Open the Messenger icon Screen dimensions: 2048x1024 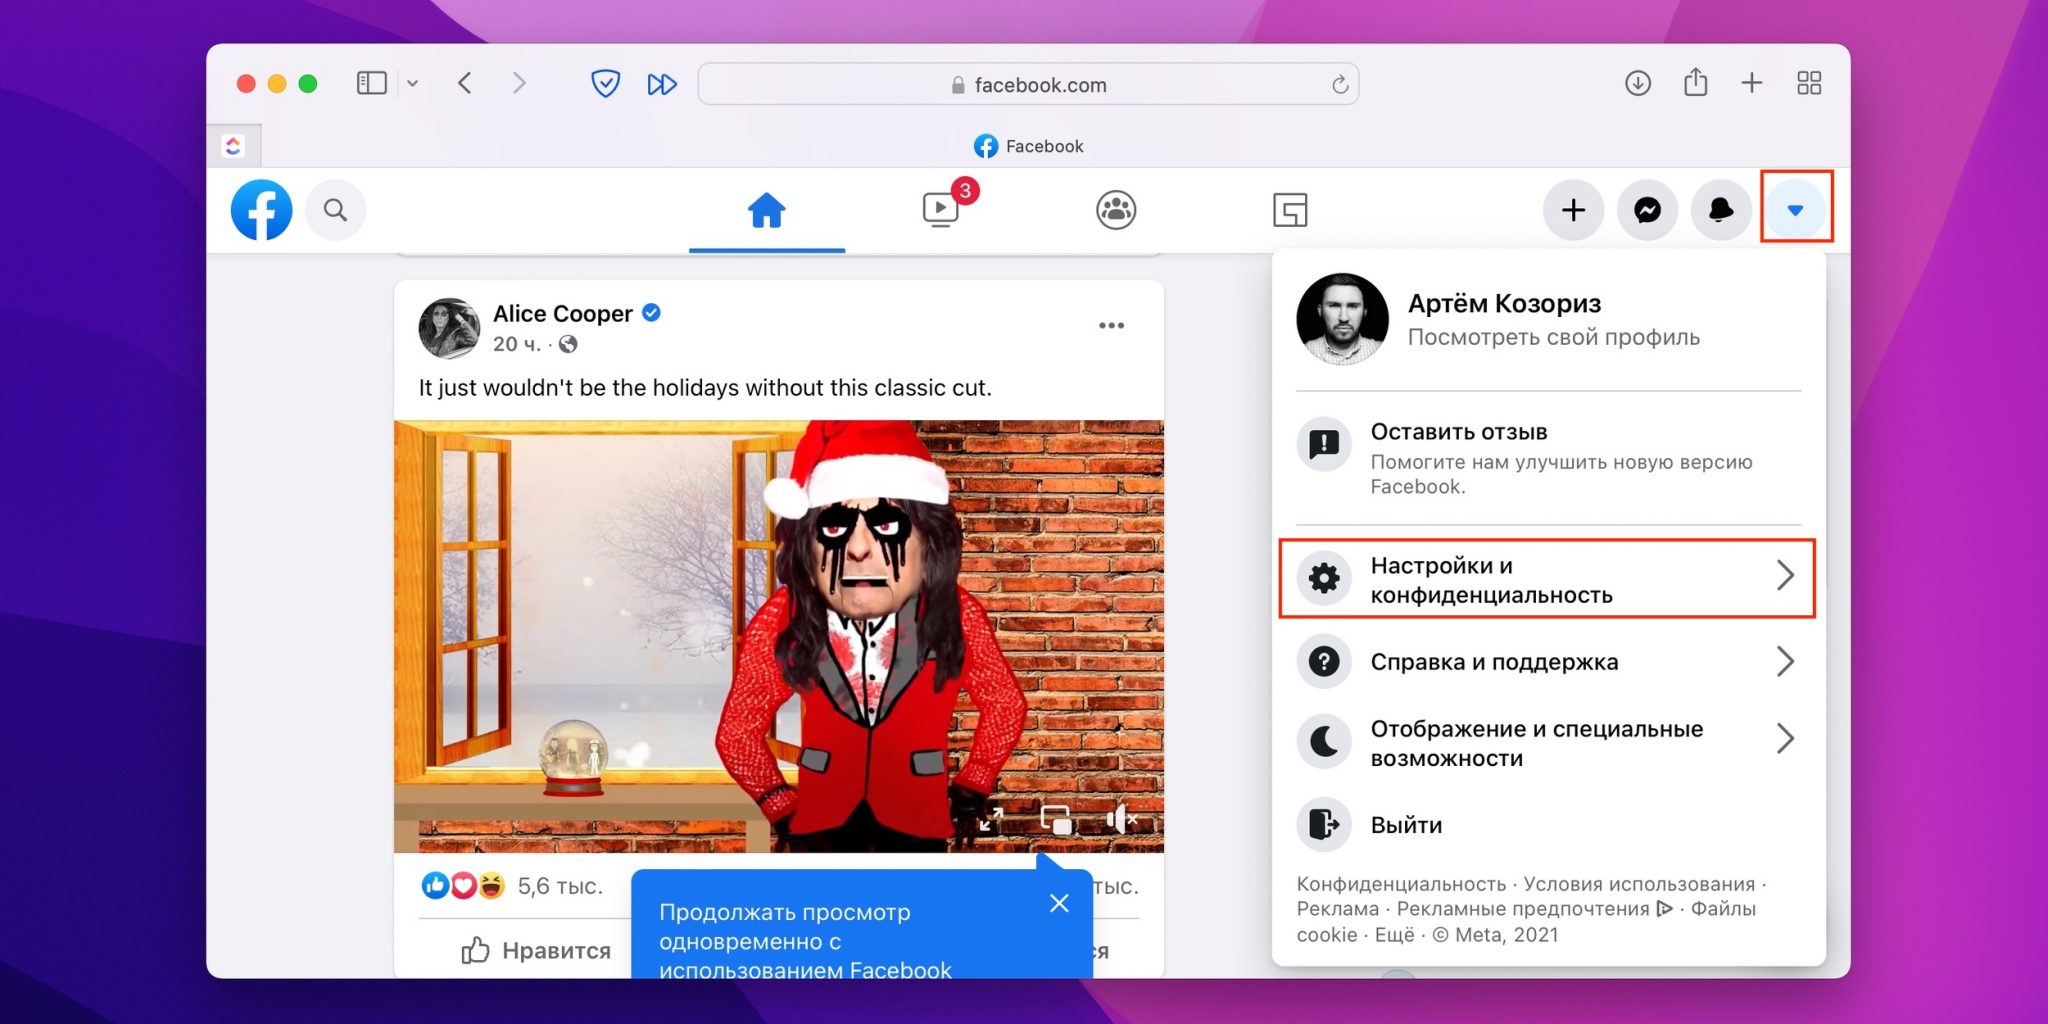tap(1647, 210)
